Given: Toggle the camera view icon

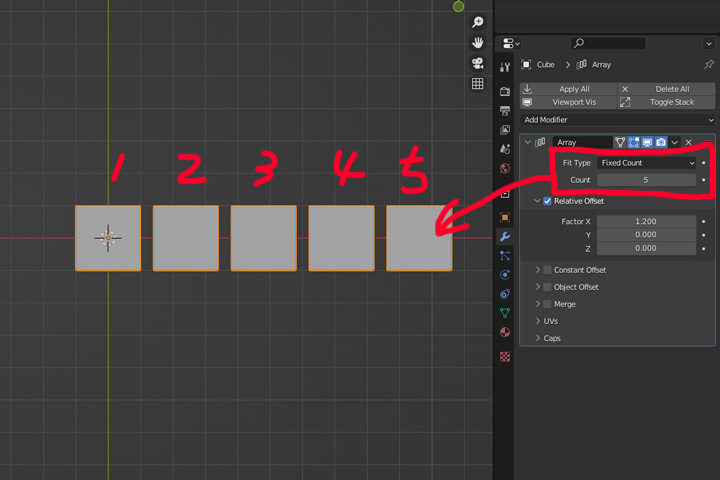Looking at the screenshot, I should click(x=478, y=63).
